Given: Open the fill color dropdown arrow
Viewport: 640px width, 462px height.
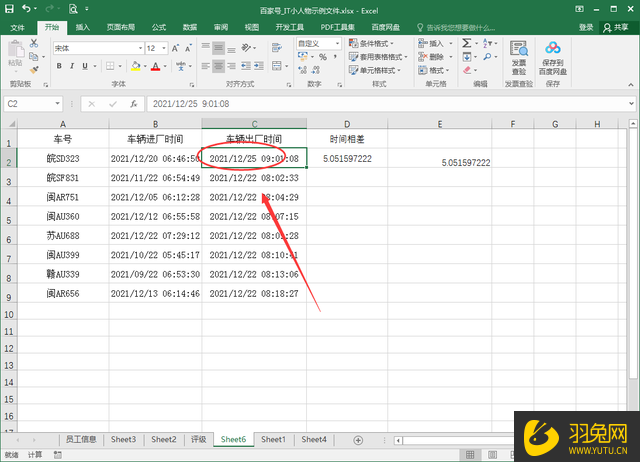Looking at the screenshot, I should 145,66.
